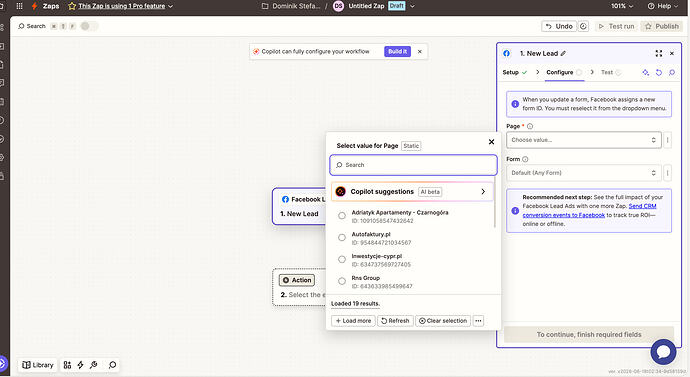
Task: Click the AI sparkle icon in step panel
Action: click(646, 73)
